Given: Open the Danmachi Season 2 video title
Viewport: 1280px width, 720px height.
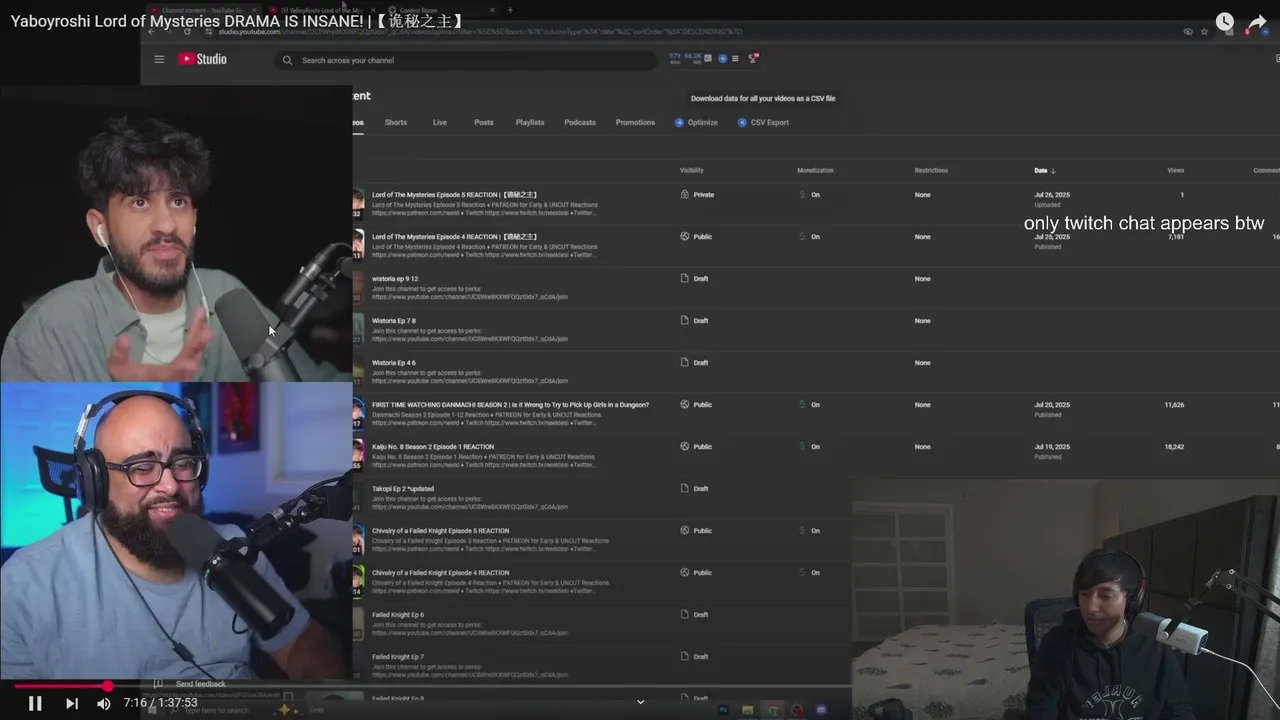Looking at the screenshot, I should (510, 405).
